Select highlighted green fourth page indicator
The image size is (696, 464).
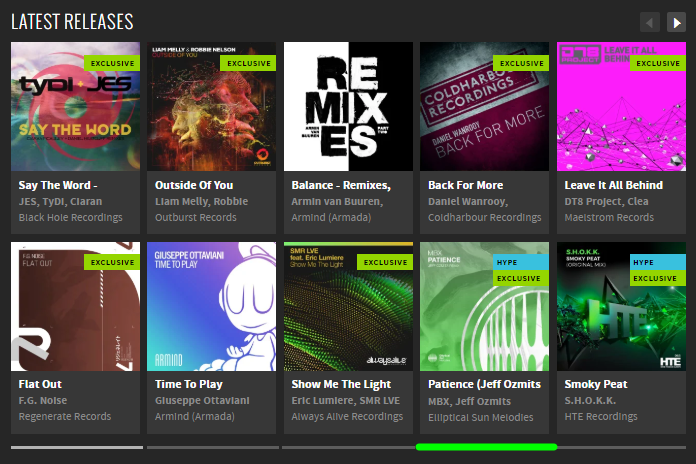[x=486, y=447]
